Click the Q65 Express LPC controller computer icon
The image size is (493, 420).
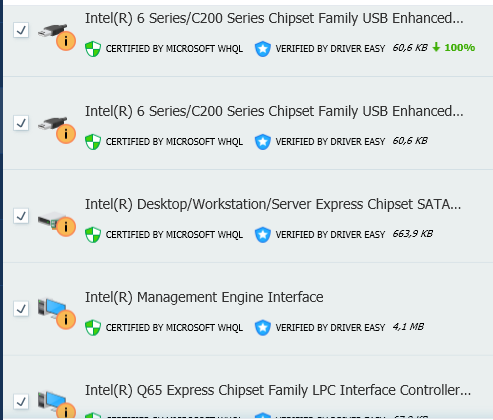point(56,405)
